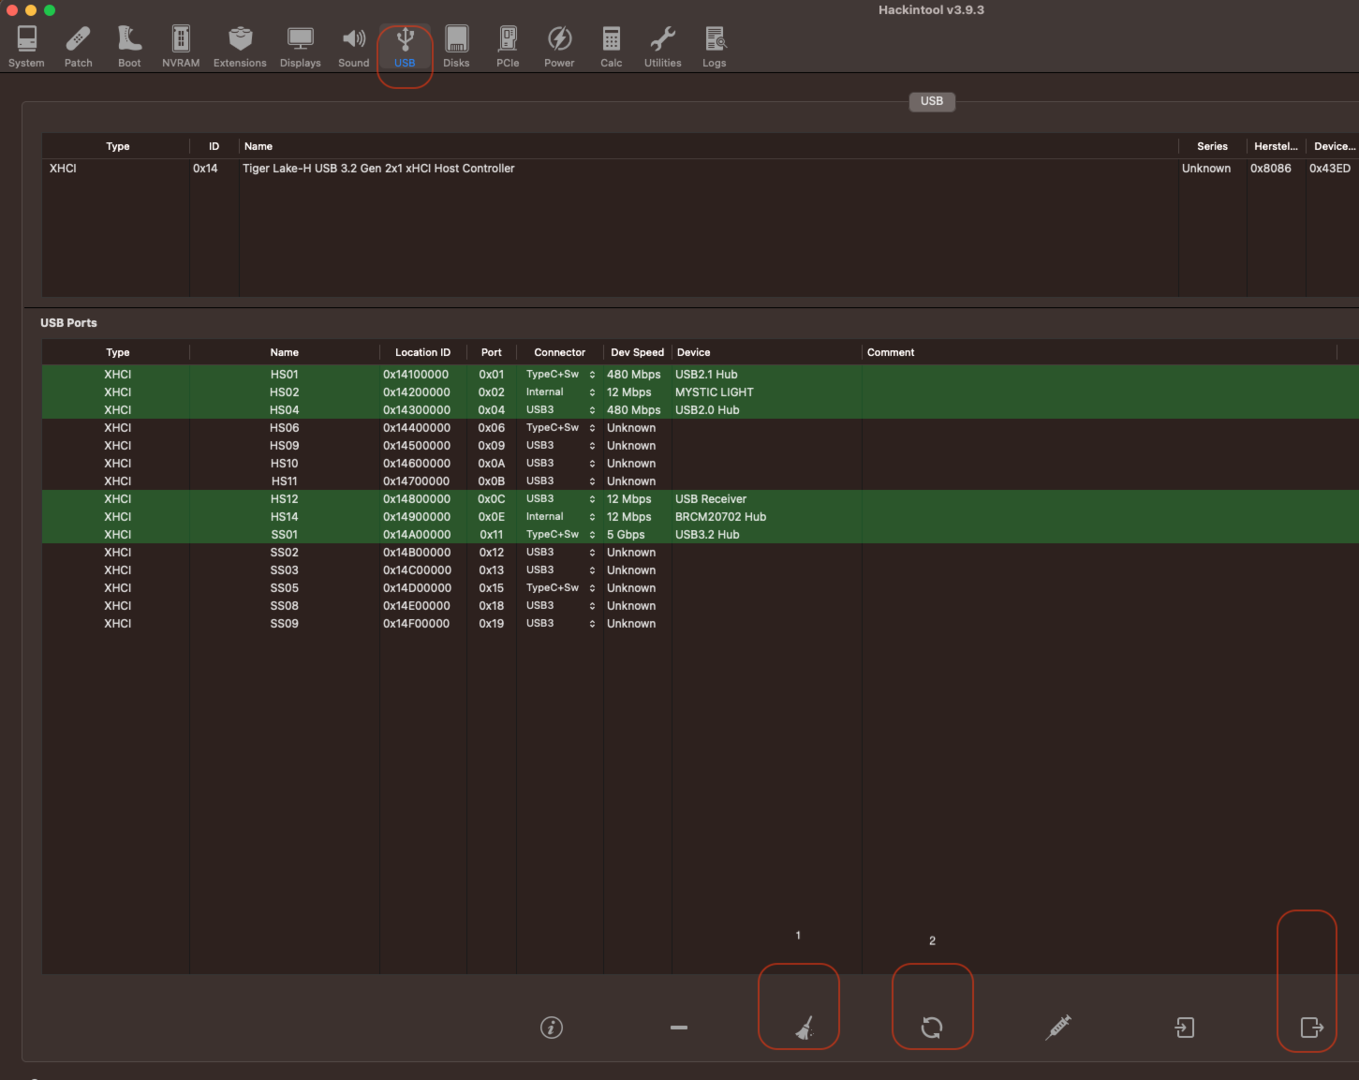Click the broom icon to clear ports
Viewport: 1359px width, 1080px height.
tap(804, 1027)
